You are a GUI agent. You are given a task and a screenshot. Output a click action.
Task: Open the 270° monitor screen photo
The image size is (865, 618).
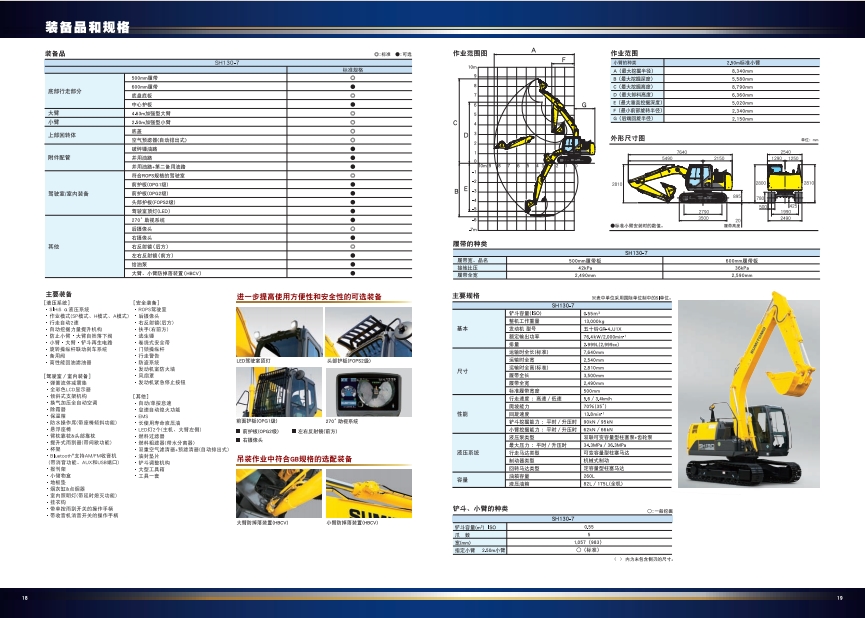[x=369, y=392]
